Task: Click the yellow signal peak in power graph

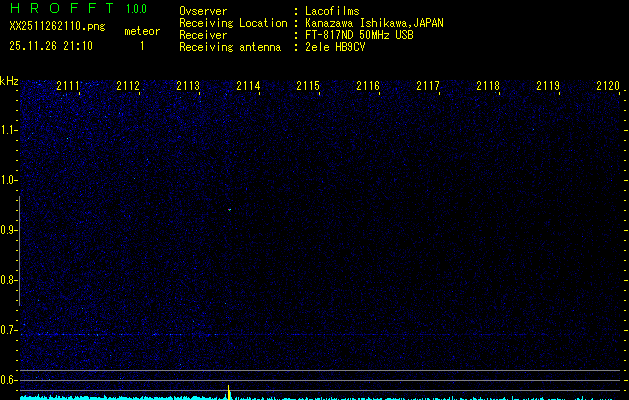Action: (229, 390)
